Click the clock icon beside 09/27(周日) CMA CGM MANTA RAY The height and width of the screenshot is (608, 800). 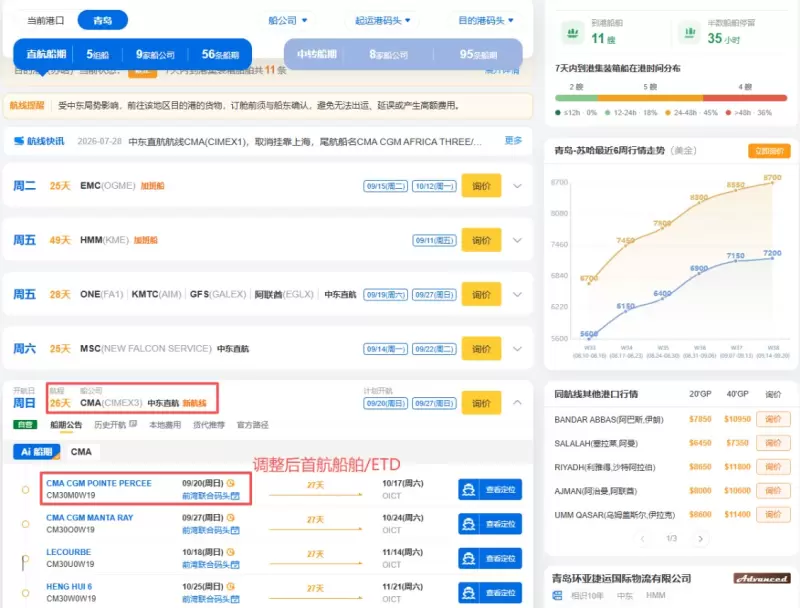[231, 518]
